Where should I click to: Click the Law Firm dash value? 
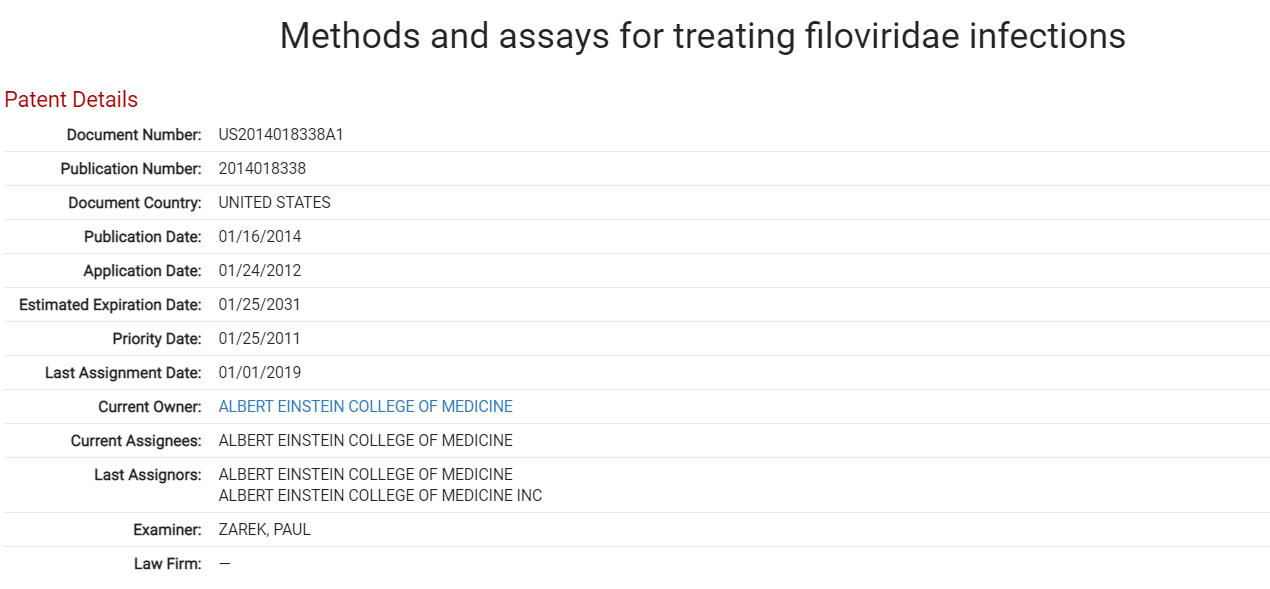click(224, 564)
